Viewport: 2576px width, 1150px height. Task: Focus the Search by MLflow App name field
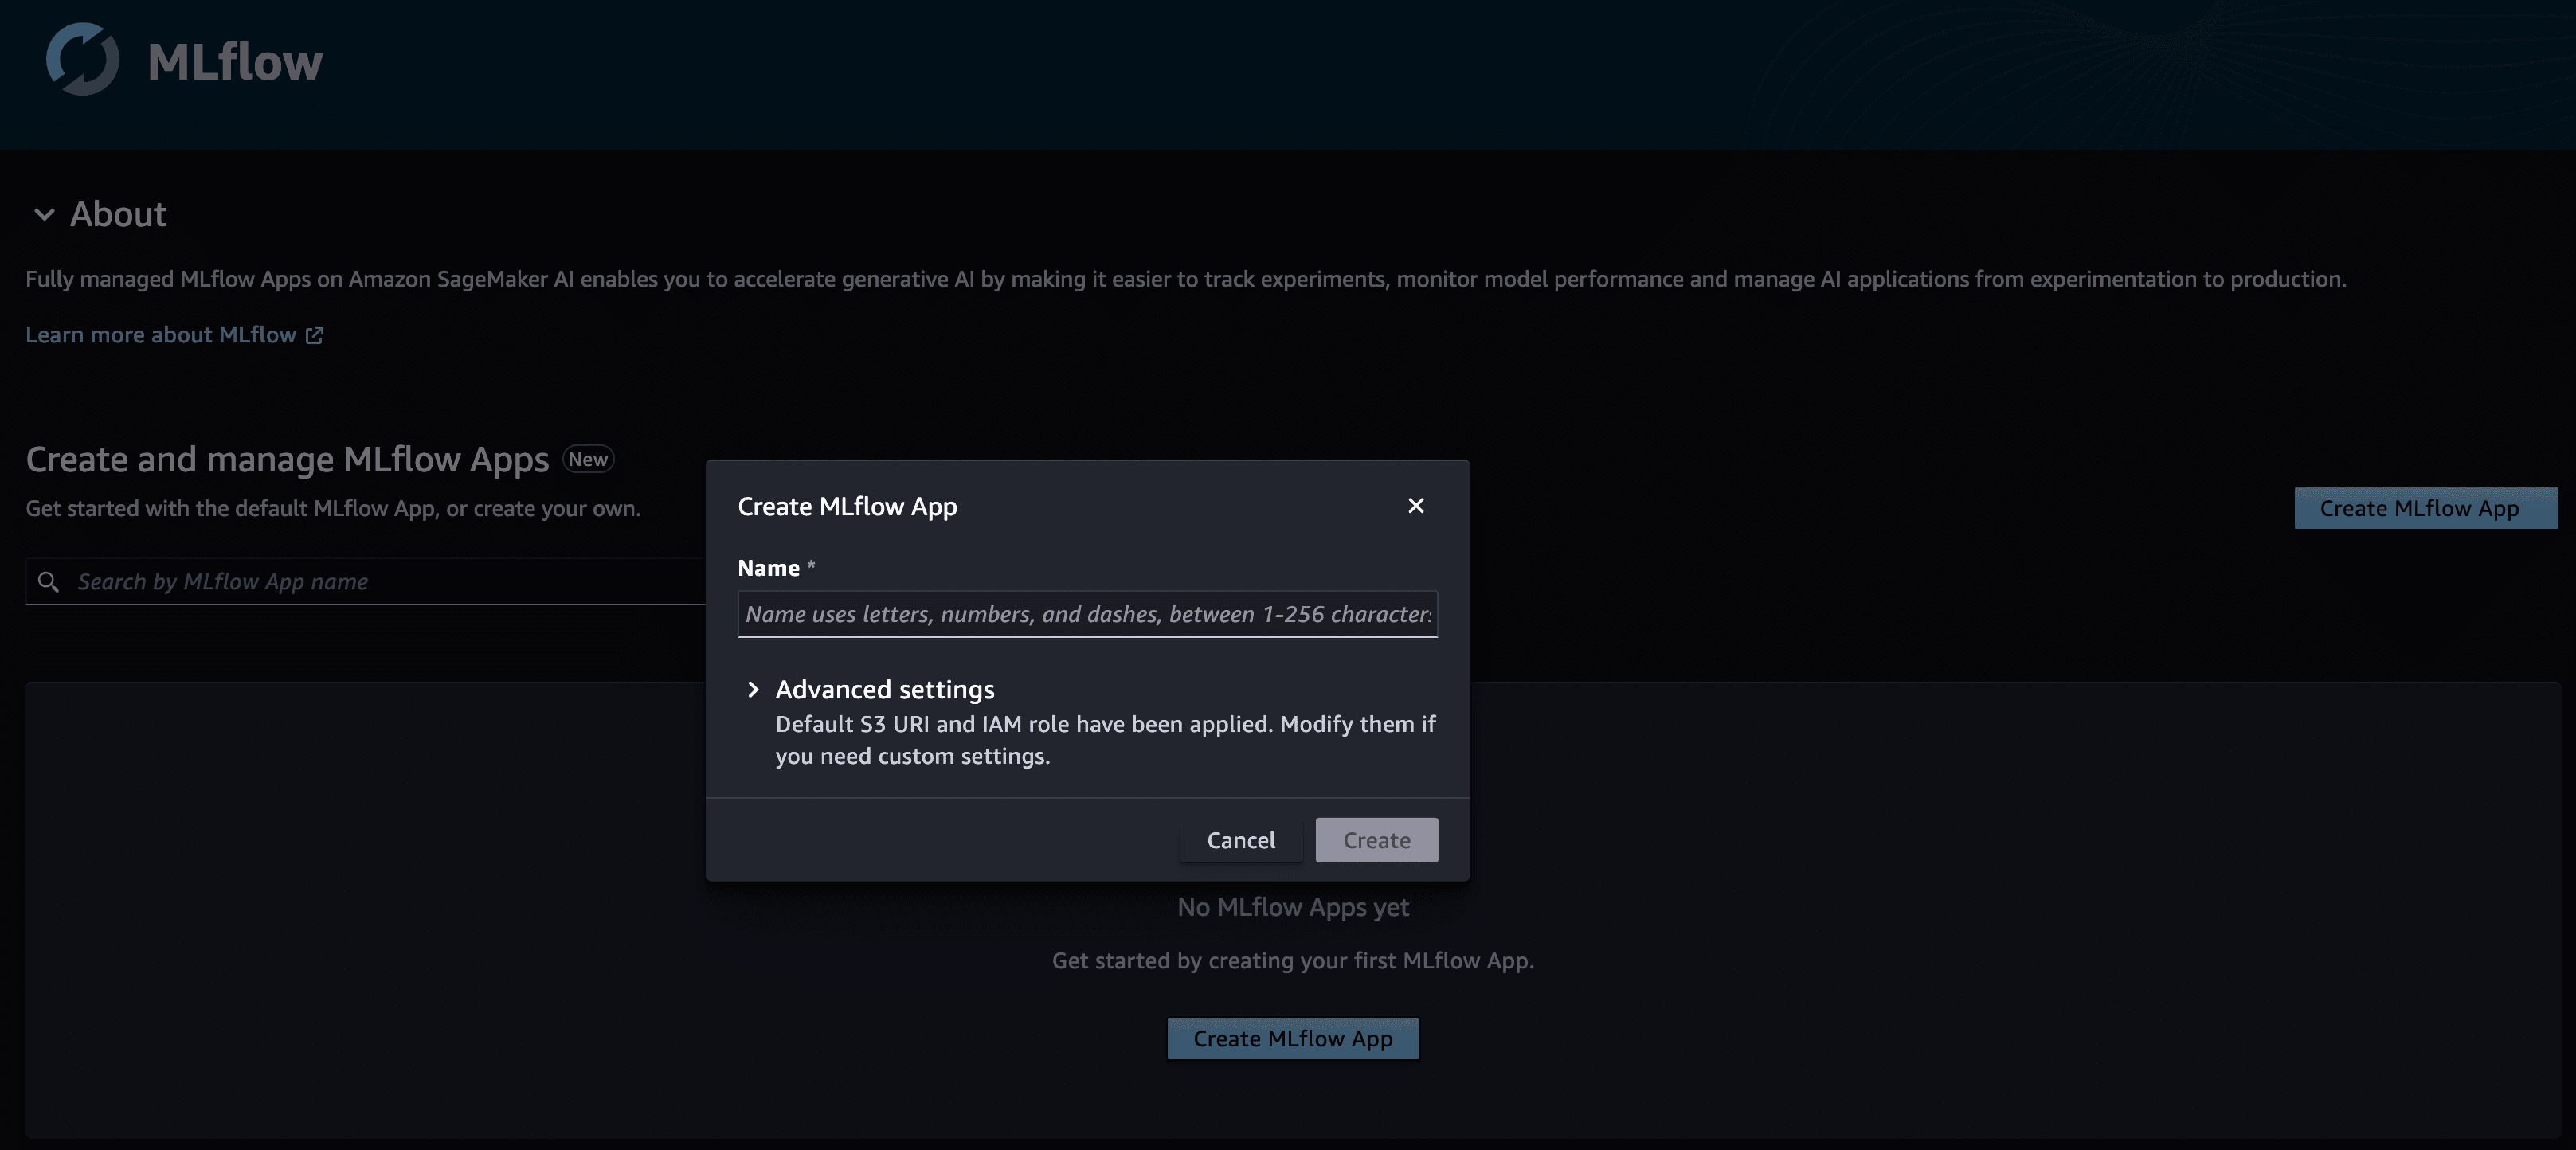pos(366,581)
